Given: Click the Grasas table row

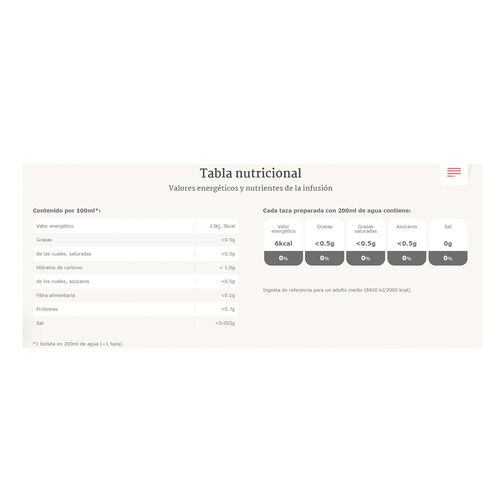Looking at the screenshot, I should (136, 240).
